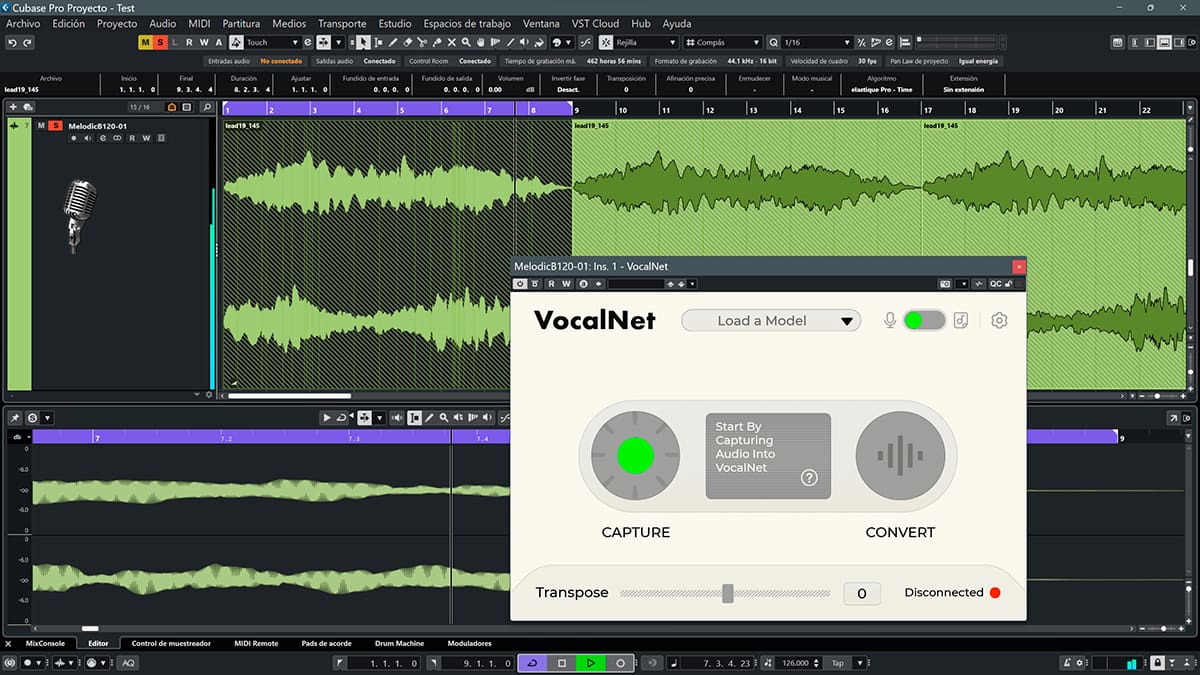Click the VocalNet Convert waveform button

click(x=900, y=457)
